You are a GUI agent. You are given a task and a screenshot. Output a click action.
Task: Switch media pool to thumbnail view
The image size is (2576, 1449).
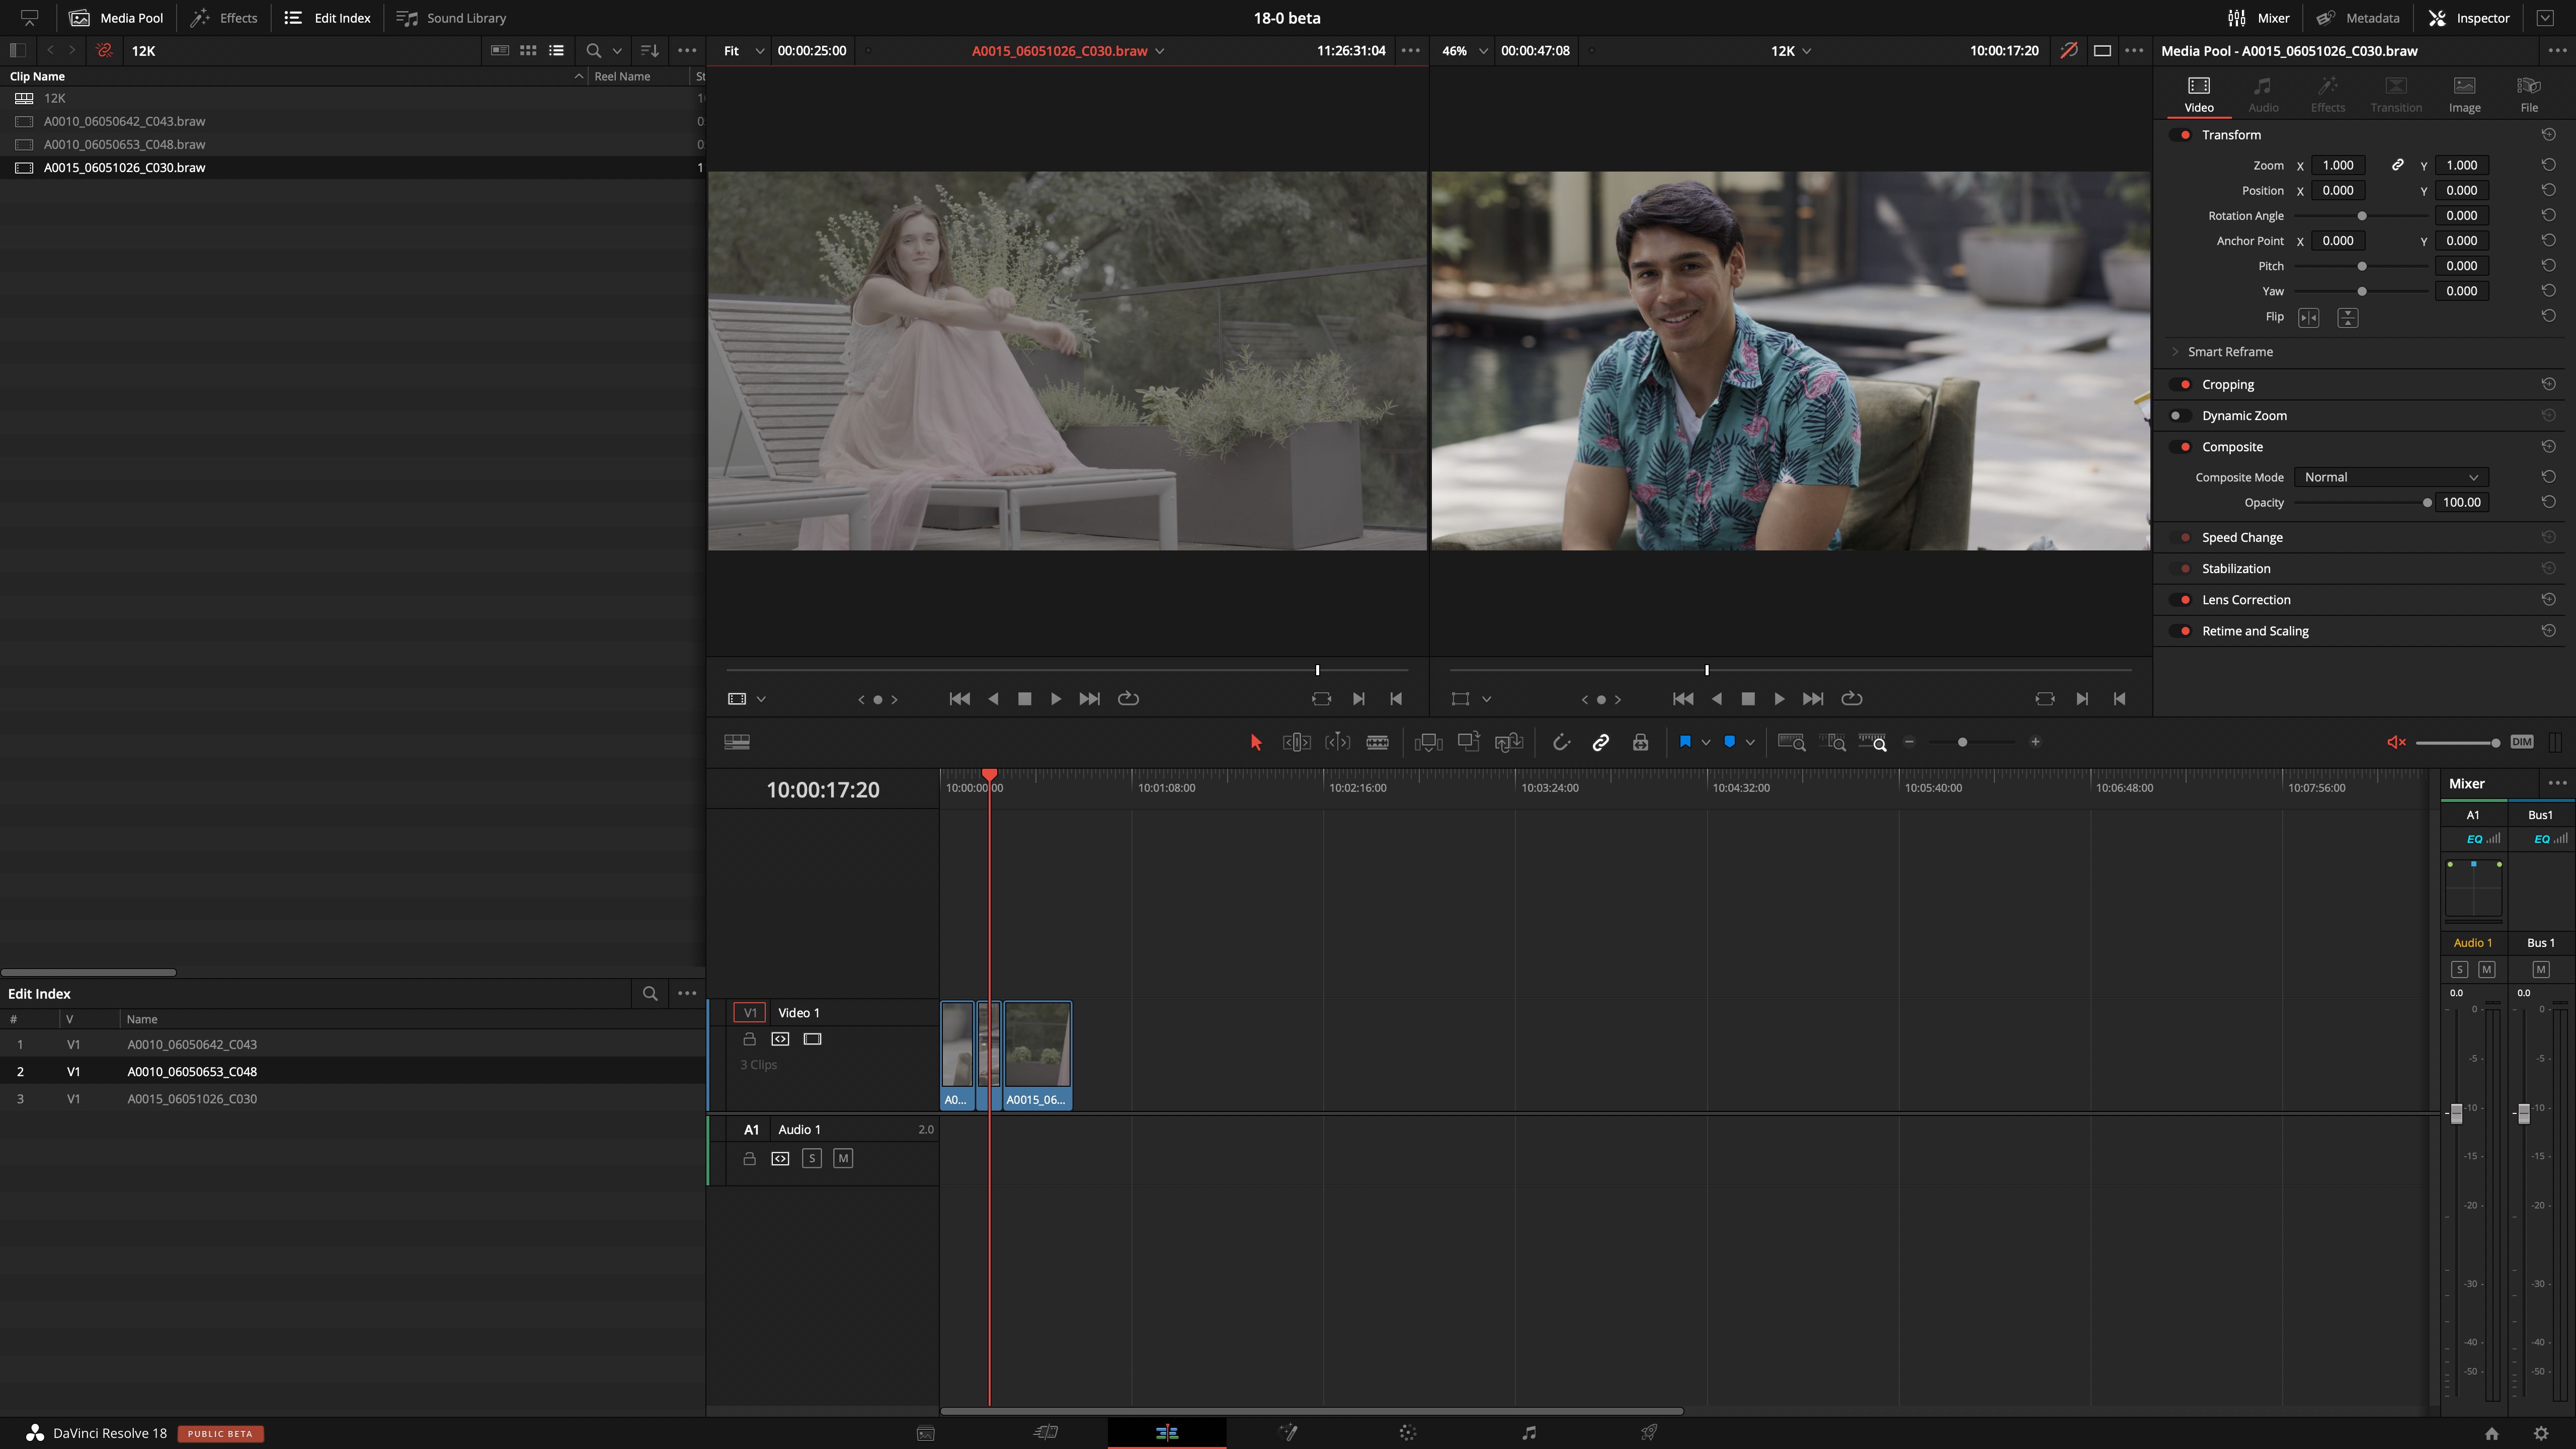(528, 51)
